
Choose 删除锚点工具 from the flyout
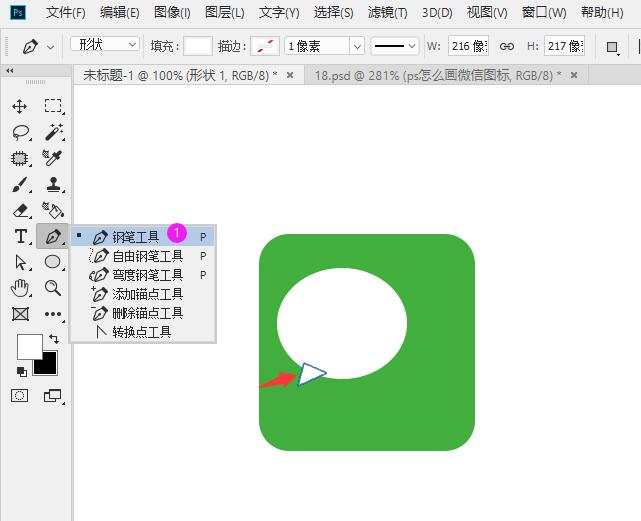(x=143, y=313)
